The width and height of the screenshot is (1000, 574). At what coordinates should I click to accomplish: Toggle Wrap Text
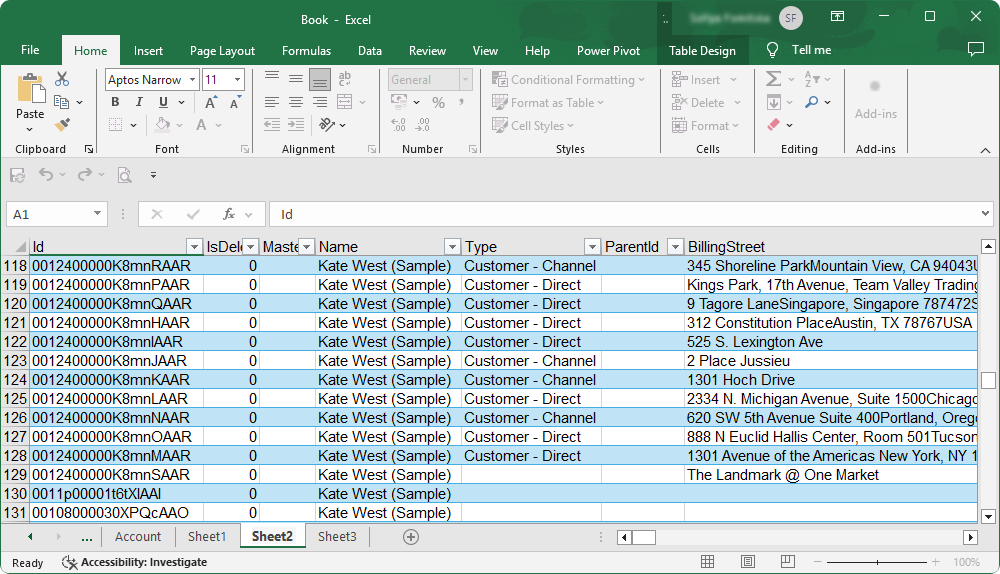344,79
